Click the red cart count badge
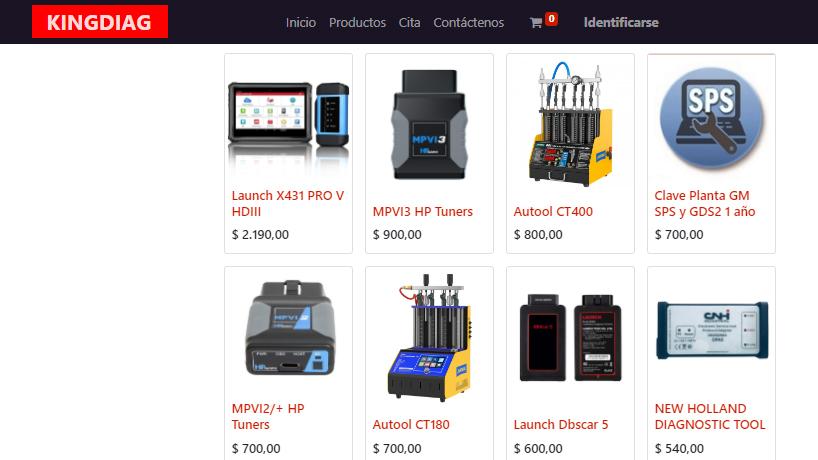The height and width of the screenshot is (460, 818). [x=551, y=19]
